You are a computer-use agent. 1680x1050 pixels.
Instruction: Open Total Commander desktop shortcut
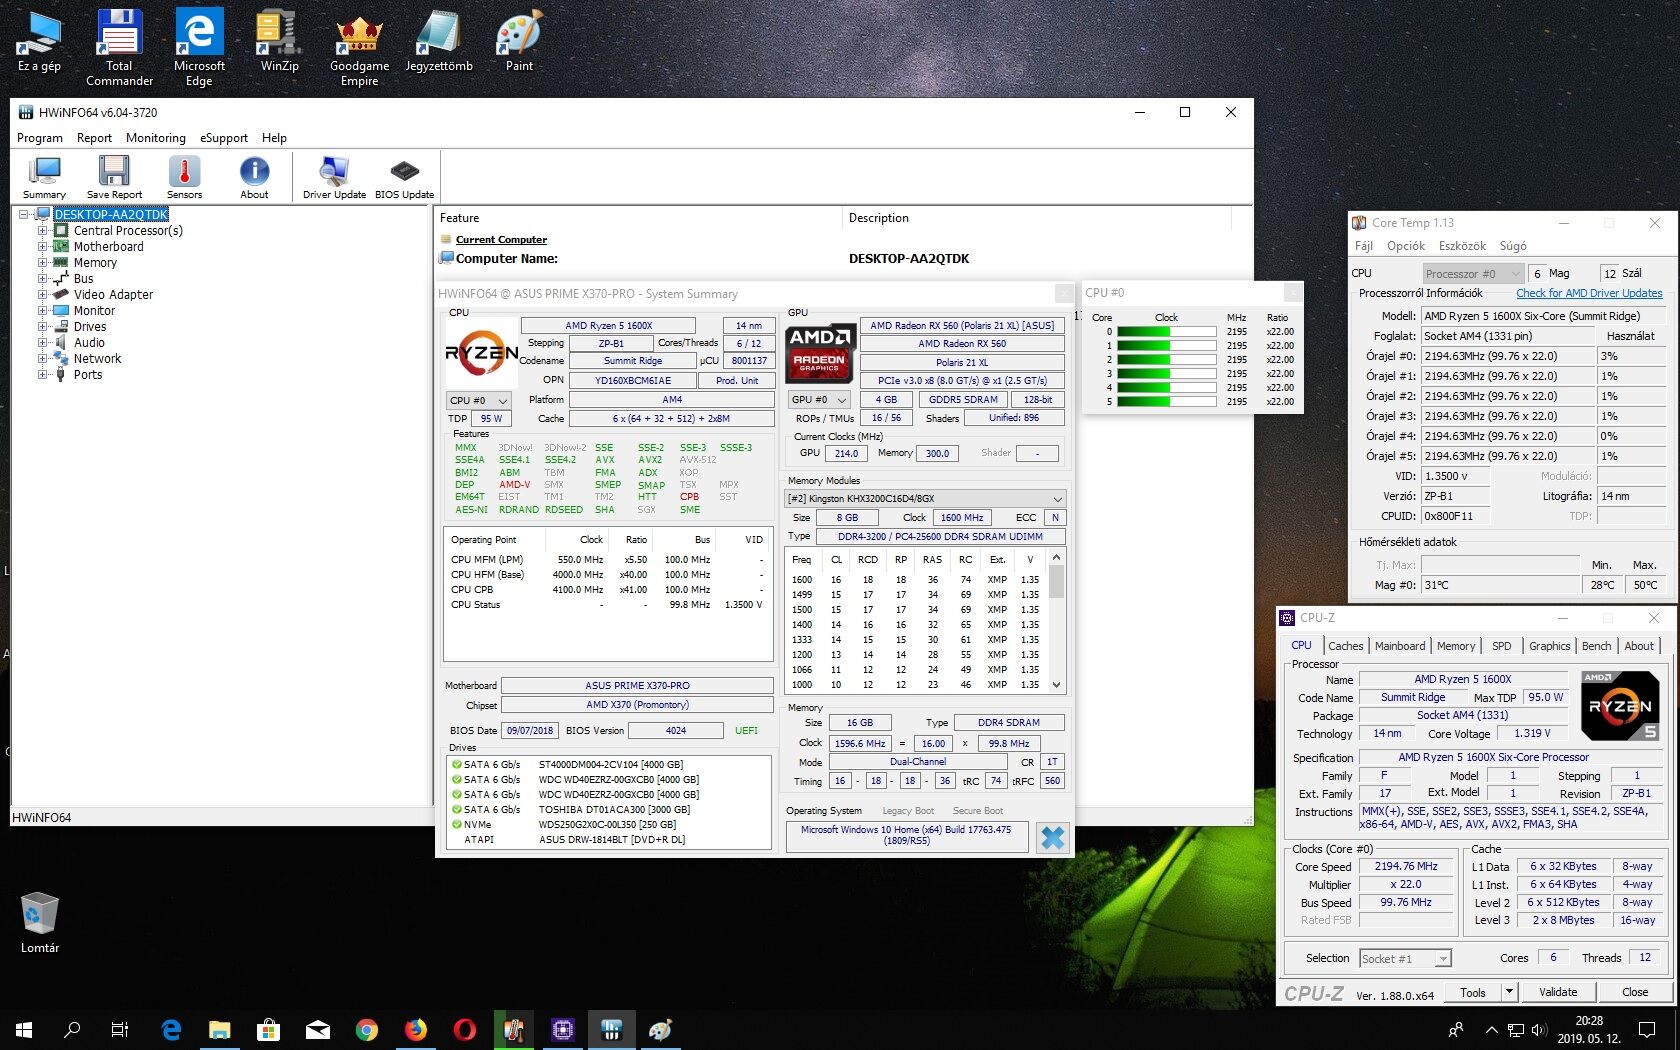click(x=119, y=48)
